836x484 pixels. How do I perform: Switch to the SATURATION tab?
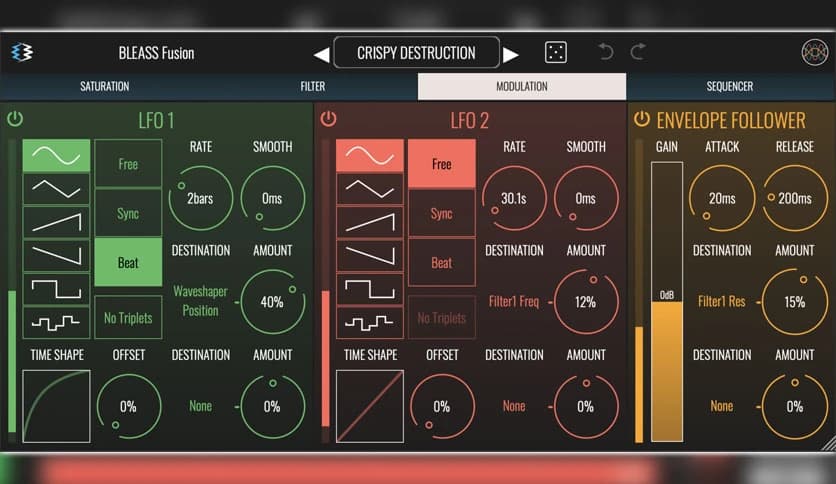[104, 86]
